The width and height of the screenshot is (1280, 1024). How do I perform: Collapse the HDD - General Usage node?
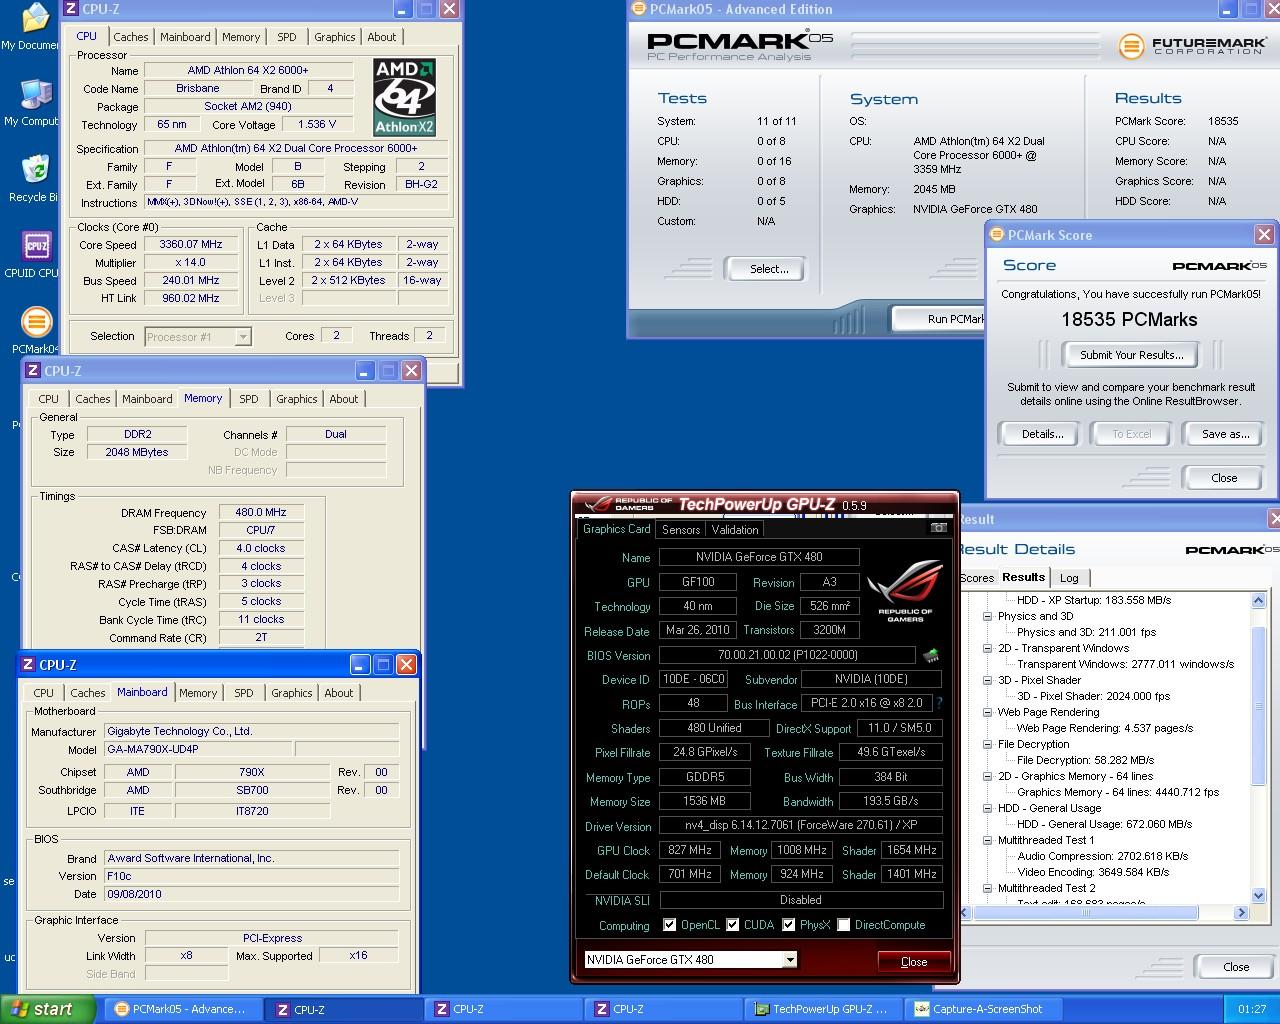click(988, 808)
